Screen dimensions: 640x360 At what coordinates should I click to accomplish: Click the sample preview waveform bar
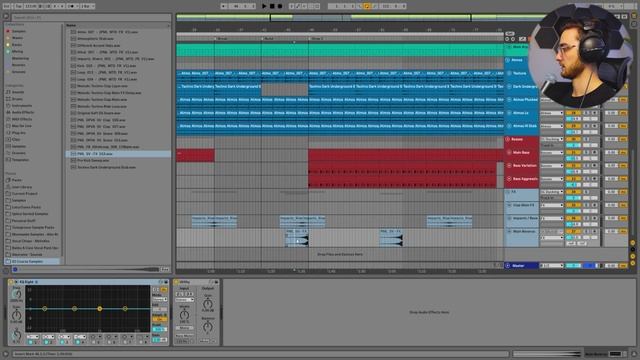89,269
